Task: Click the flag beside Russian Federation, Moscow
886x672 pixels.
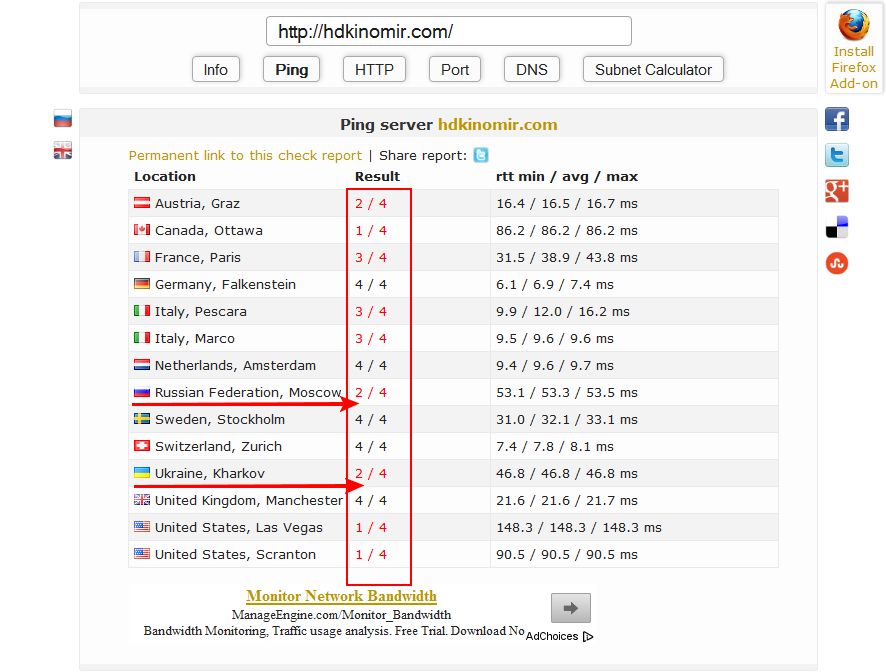Action: point(142,392)
